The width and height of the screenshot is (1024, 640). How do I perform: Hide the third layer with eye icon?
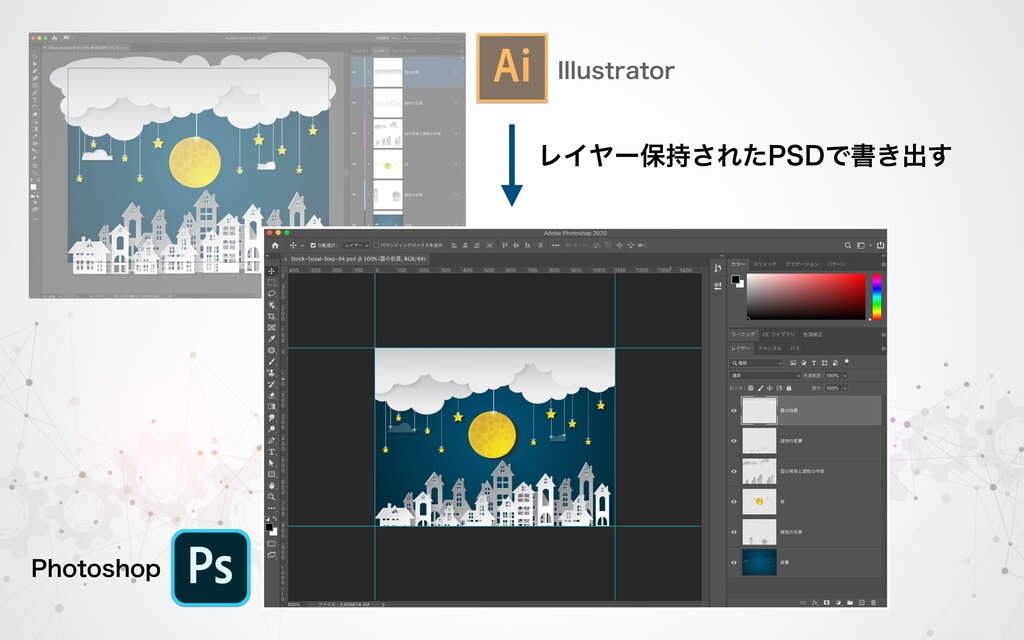click(733, 472)
